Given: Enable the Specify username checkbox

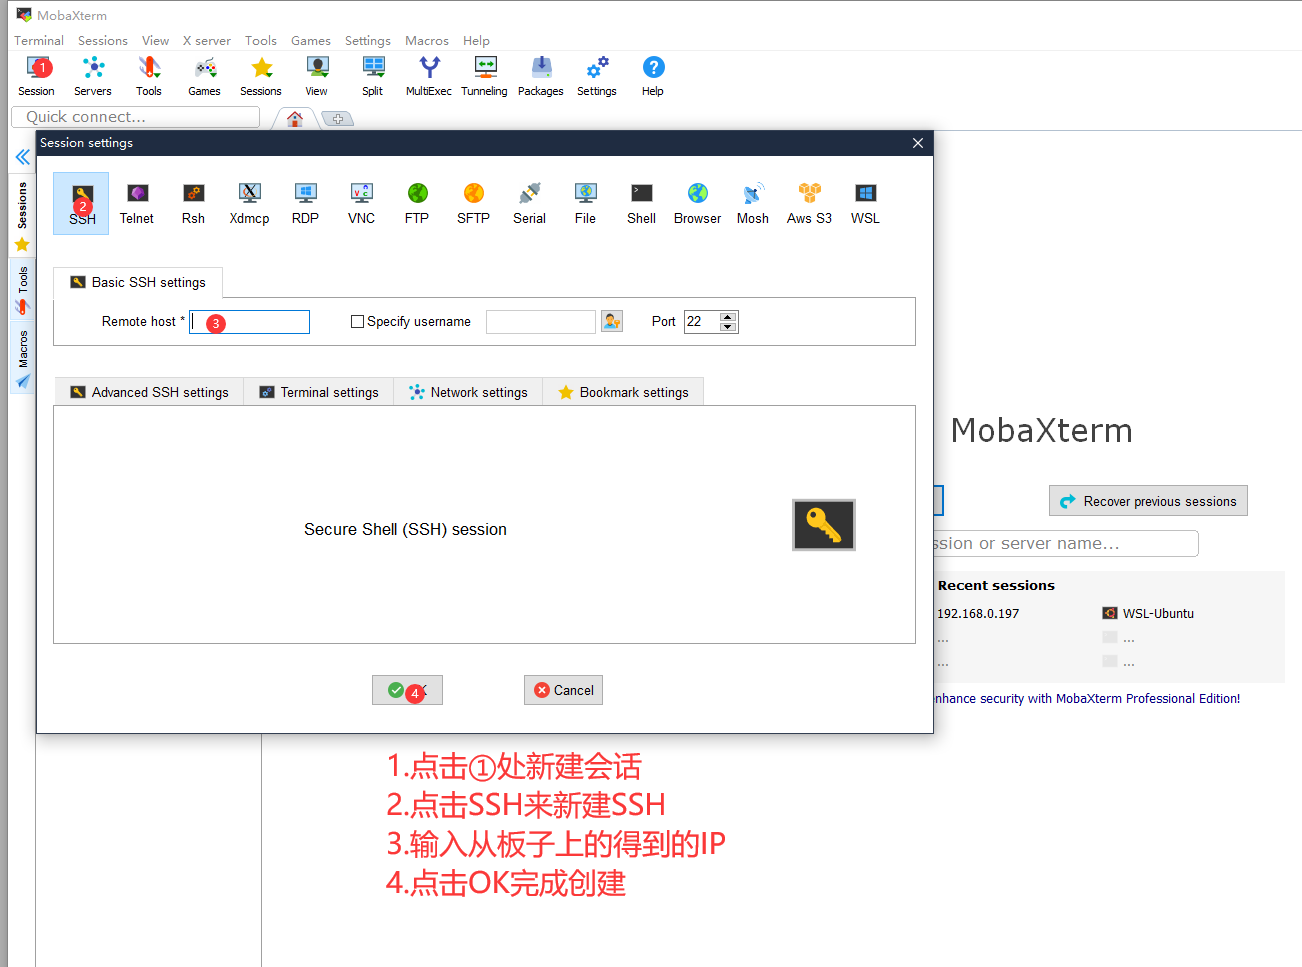Looking at the screenshot, I should pos(357,322).
